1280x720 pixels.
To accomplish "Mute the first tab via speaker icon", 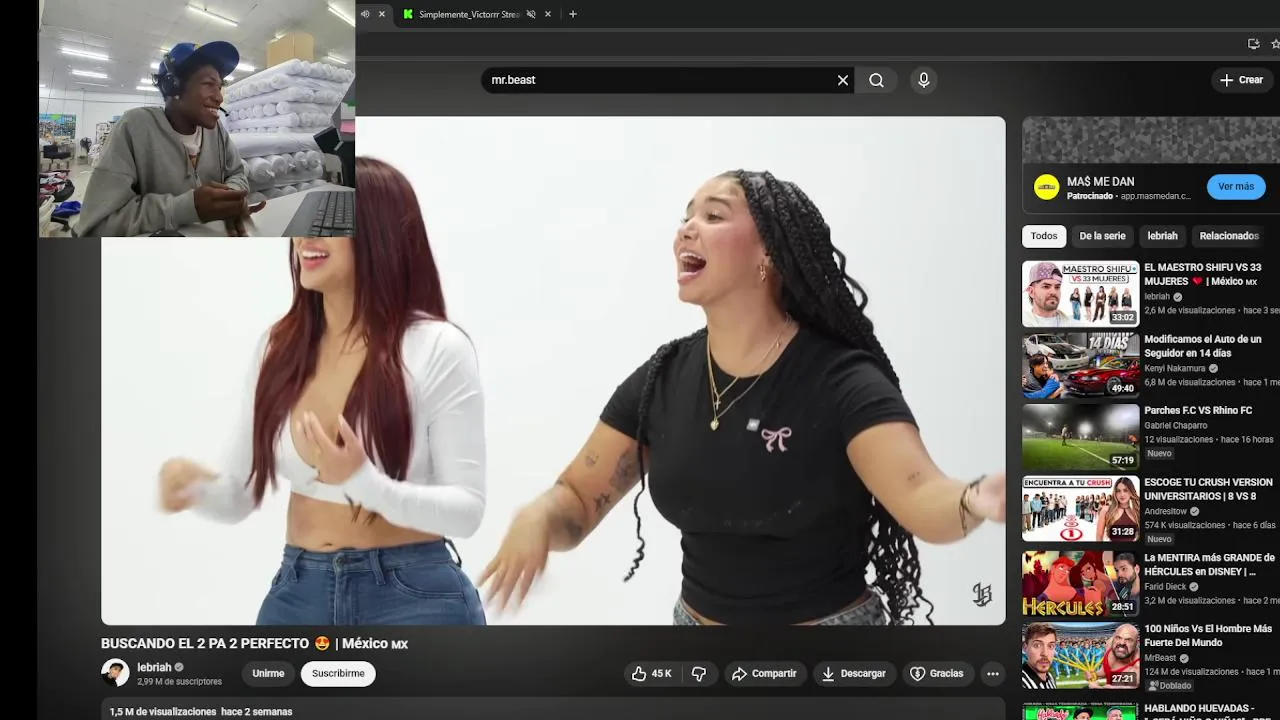I will 365,14.
